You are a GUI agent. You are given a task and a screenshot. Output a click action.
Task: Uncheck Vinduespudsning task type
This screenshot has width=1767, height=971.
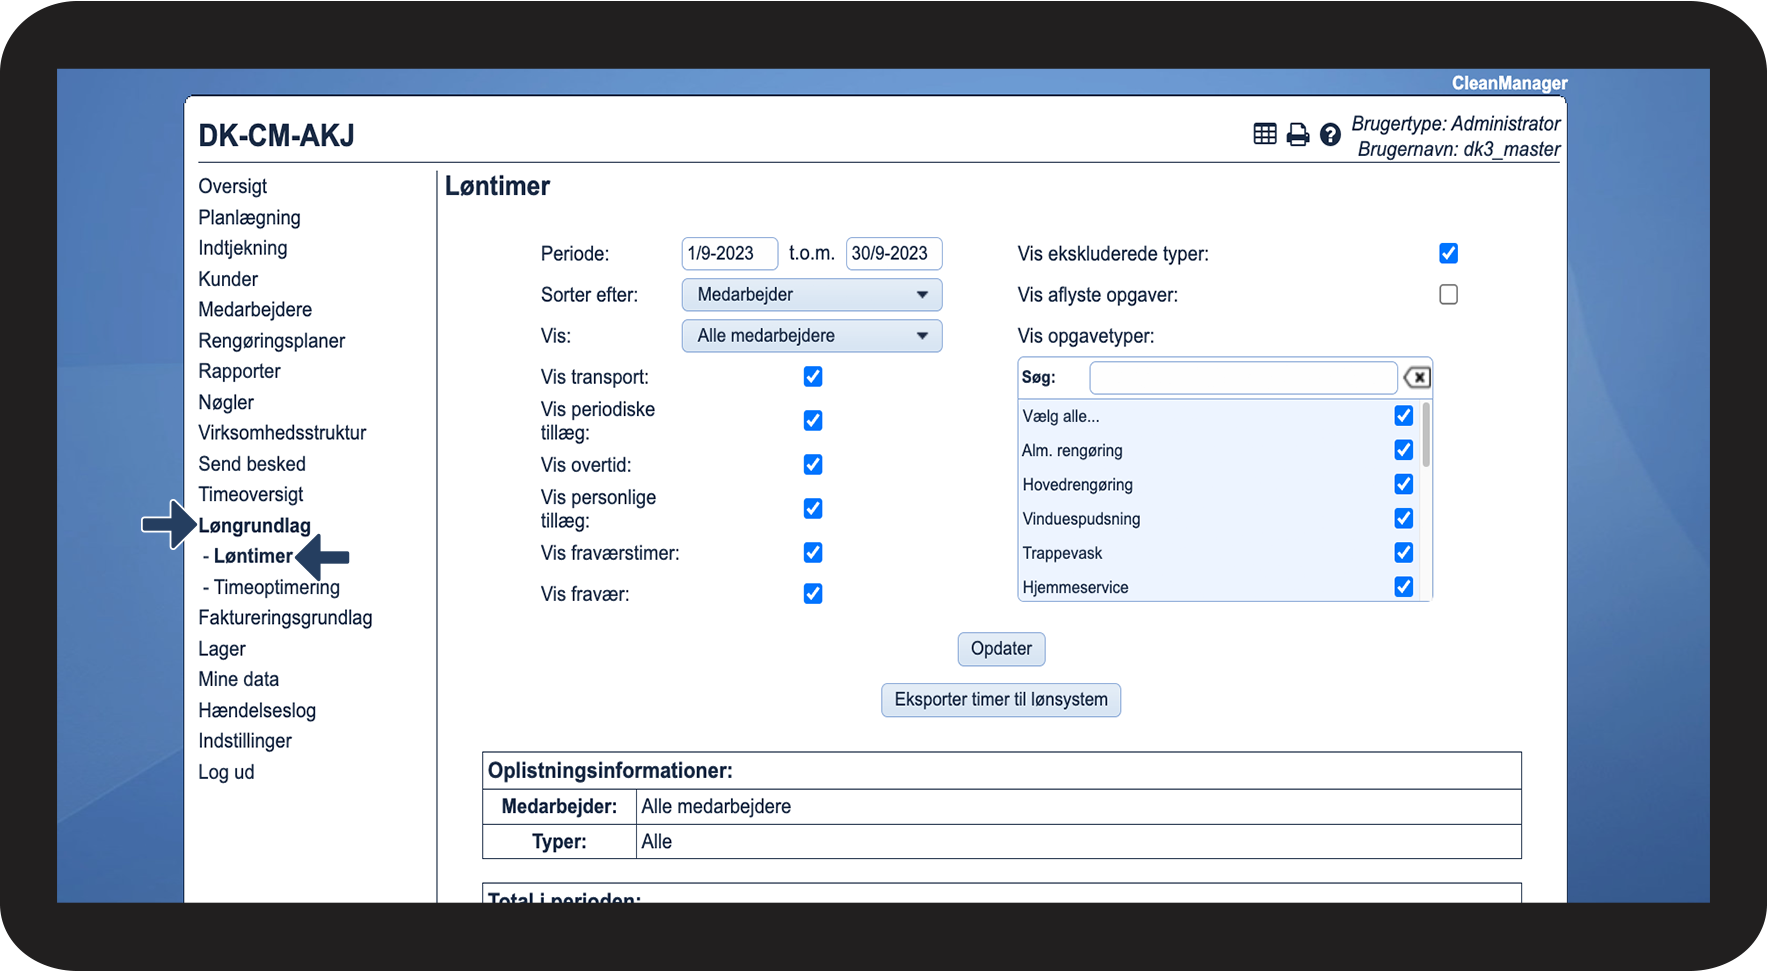(1404, 519)
